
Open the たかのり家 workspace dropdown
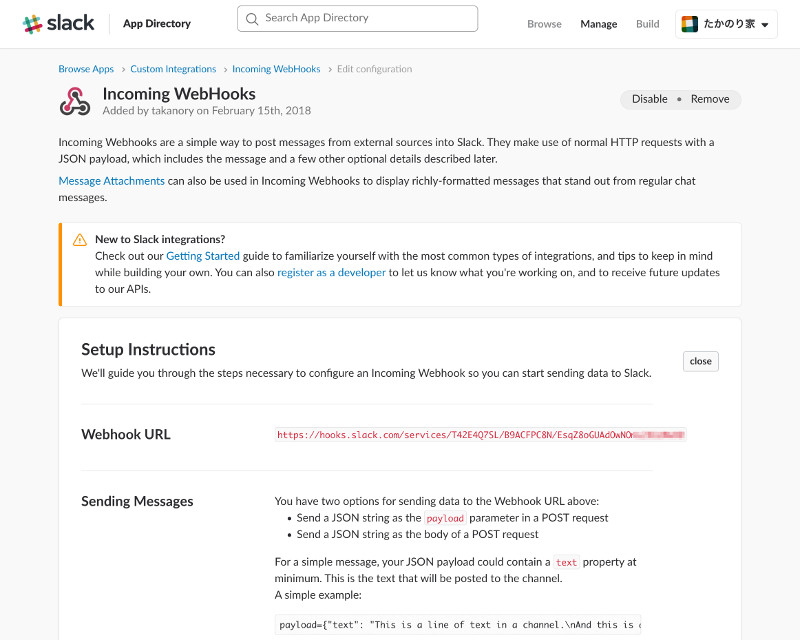tap(726, 24)
